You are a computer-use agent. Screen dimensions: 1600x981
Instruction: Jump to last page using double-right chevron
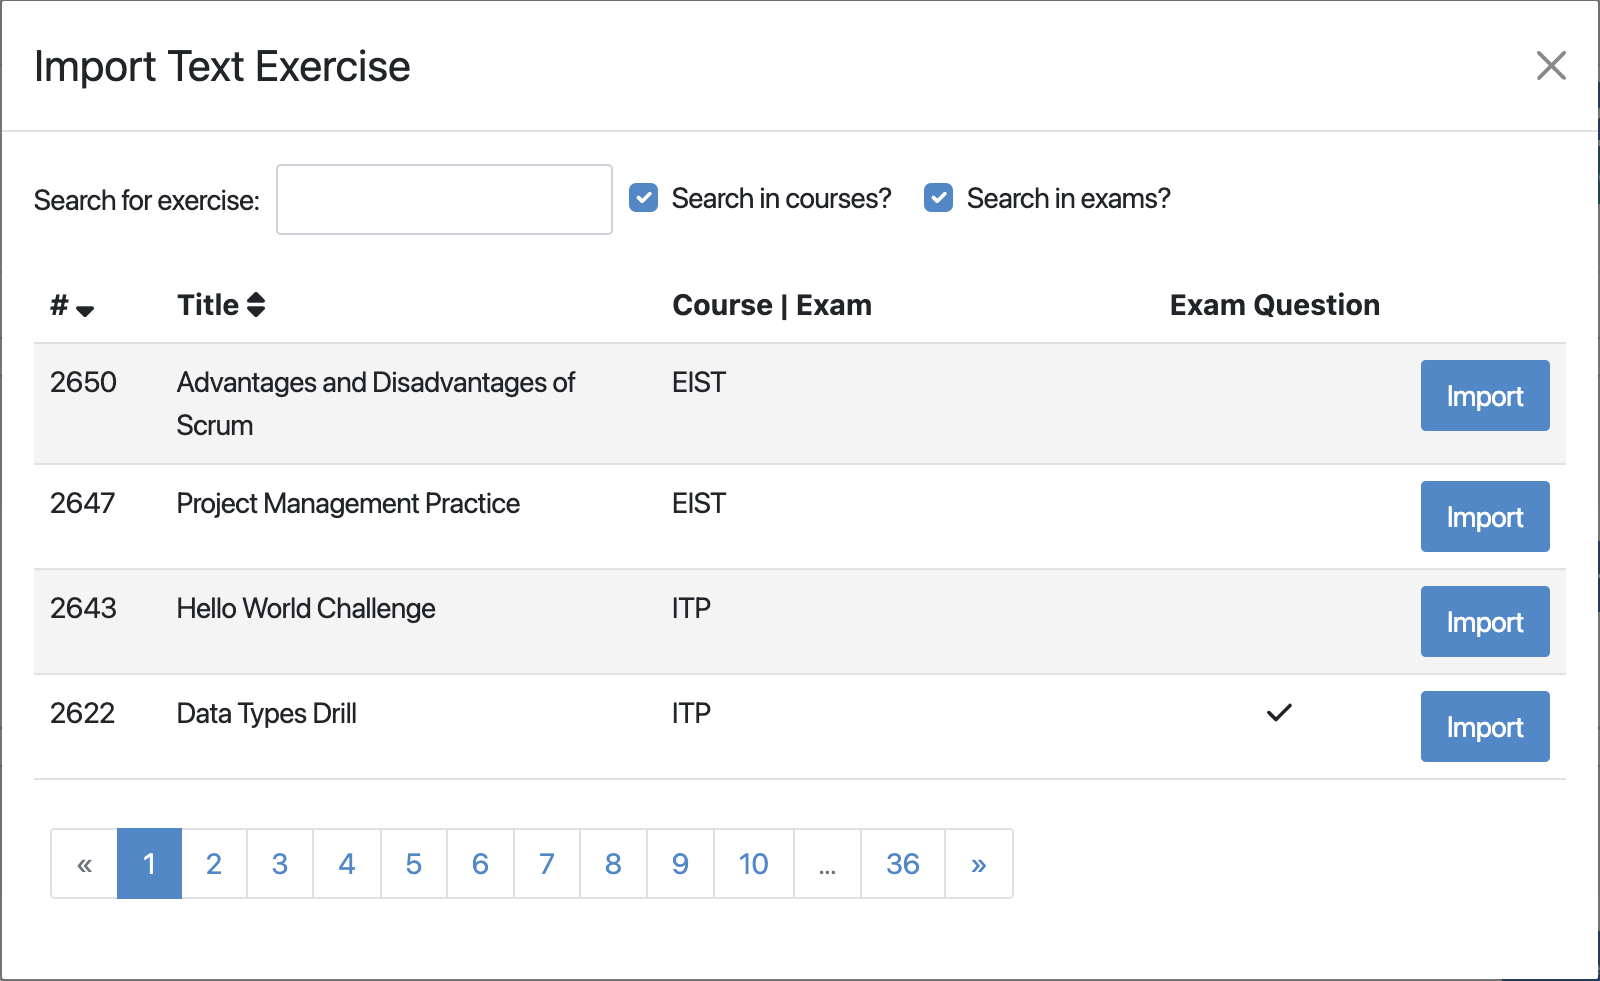[x=978, y=863]
